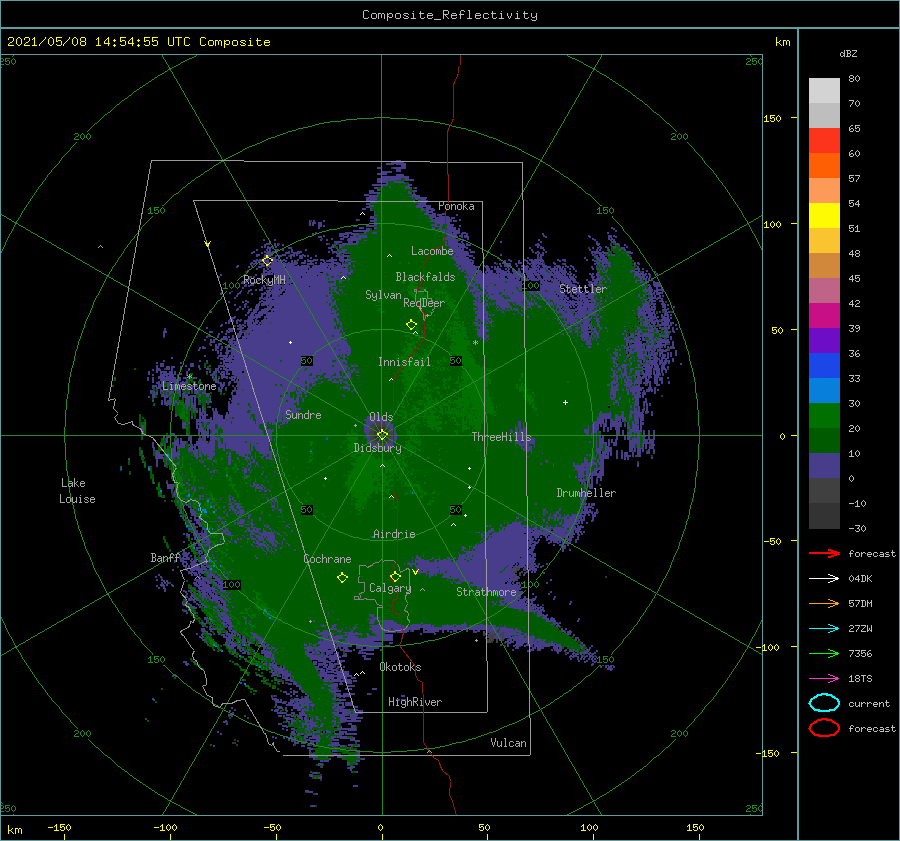Select the Calgary city label
This screenshot has width=900, height=841.
(x=390, y=588)
